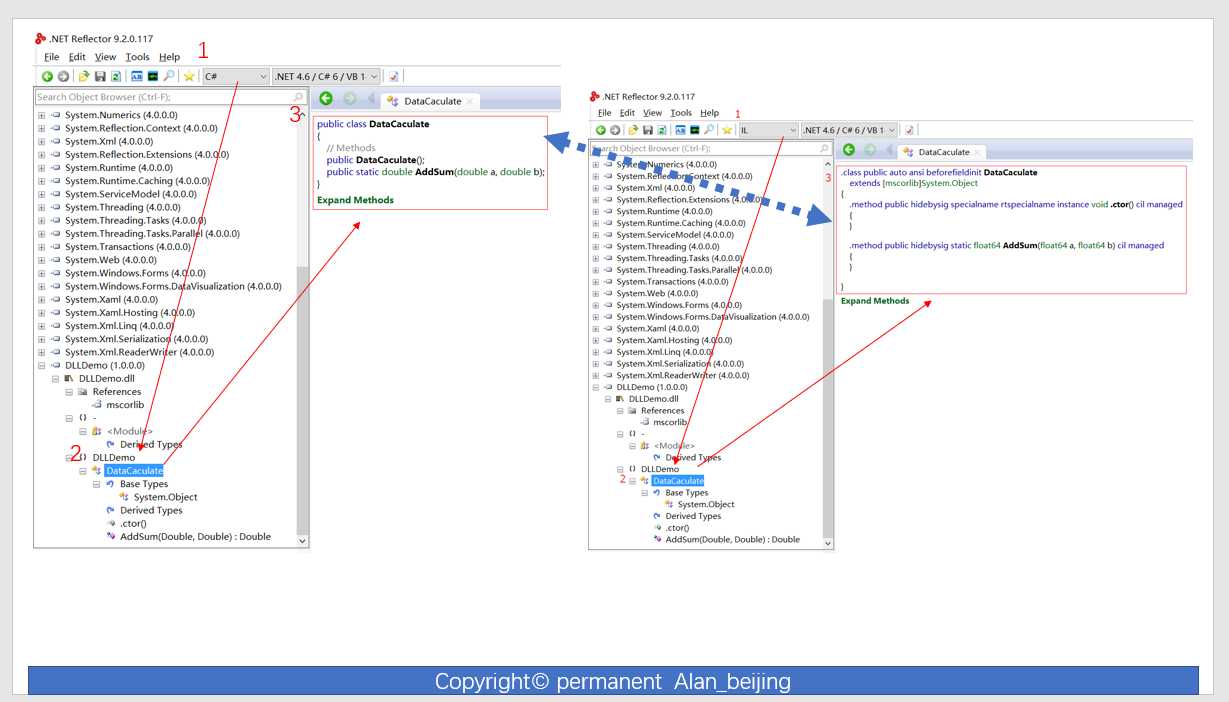The height and width of the screenshot is (702, 1229).
Task: Open View menu in C# window
Action: (x=105, y=57)
